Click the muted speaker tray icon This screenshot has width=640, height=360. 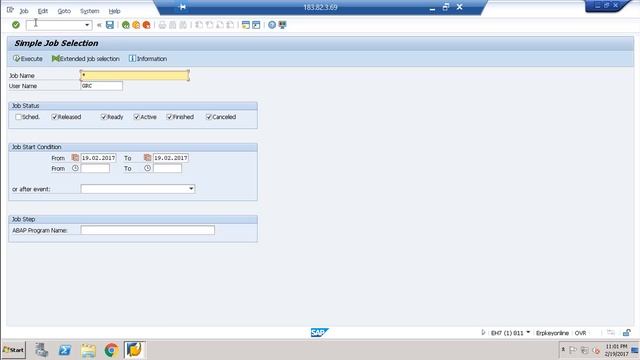coord(596,350)
